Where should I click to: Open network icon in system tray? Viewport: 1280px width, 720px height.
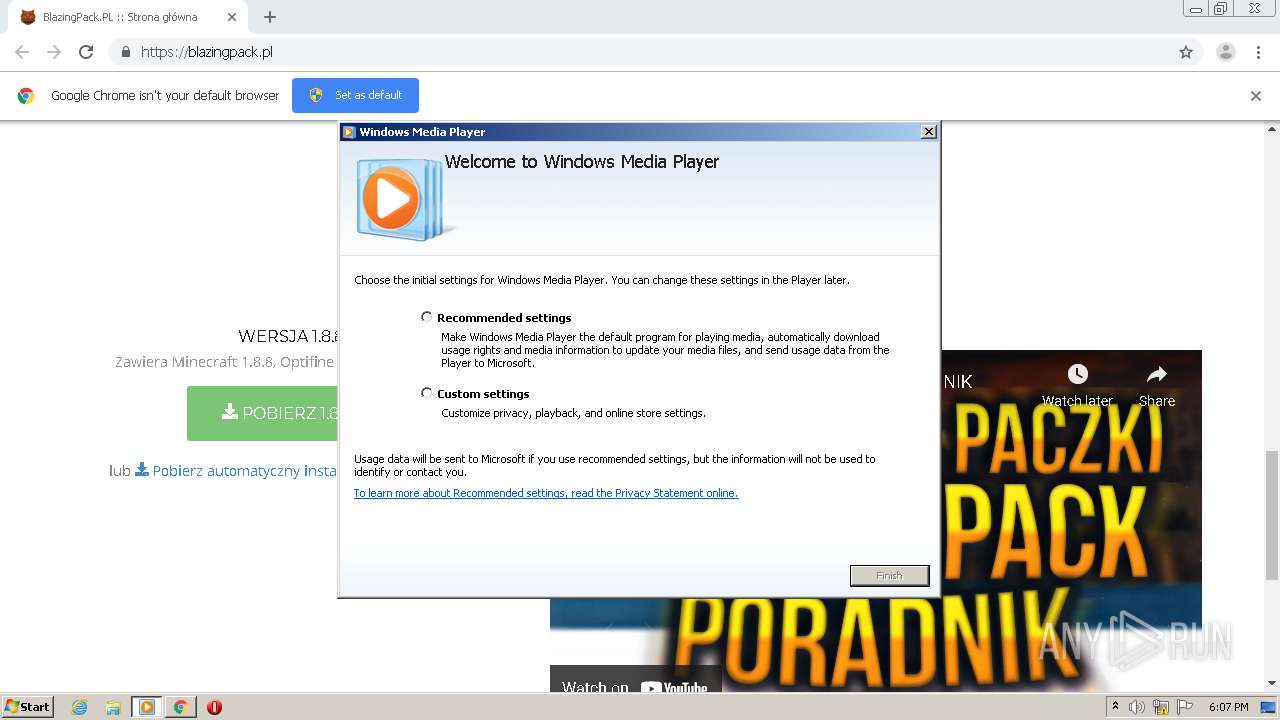coord(1160,707)
